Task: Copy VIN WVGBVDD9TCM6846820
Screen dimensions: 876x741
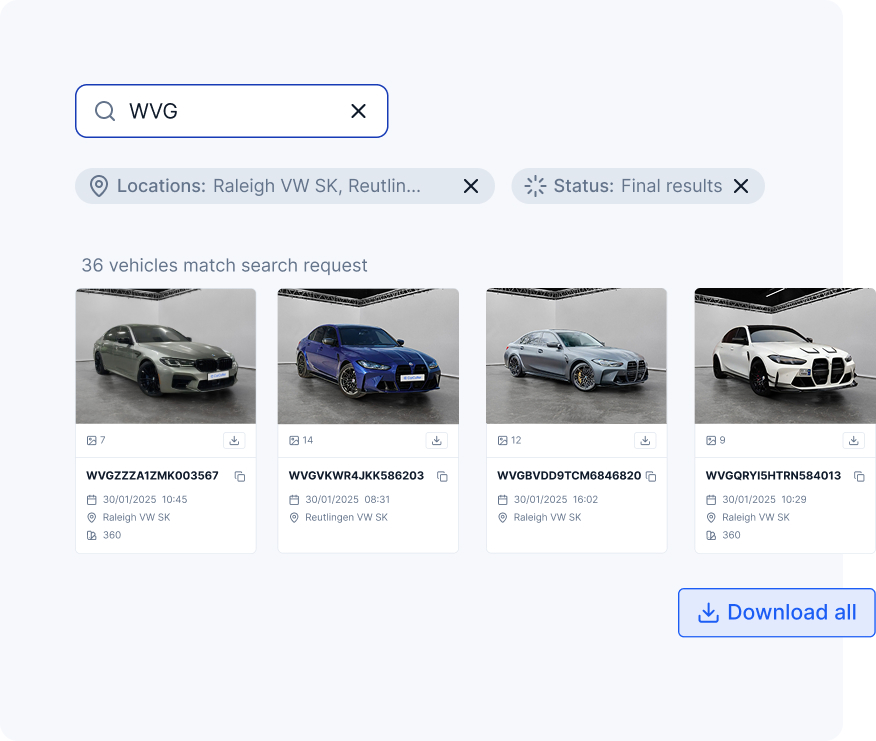Action: [651, 477]
